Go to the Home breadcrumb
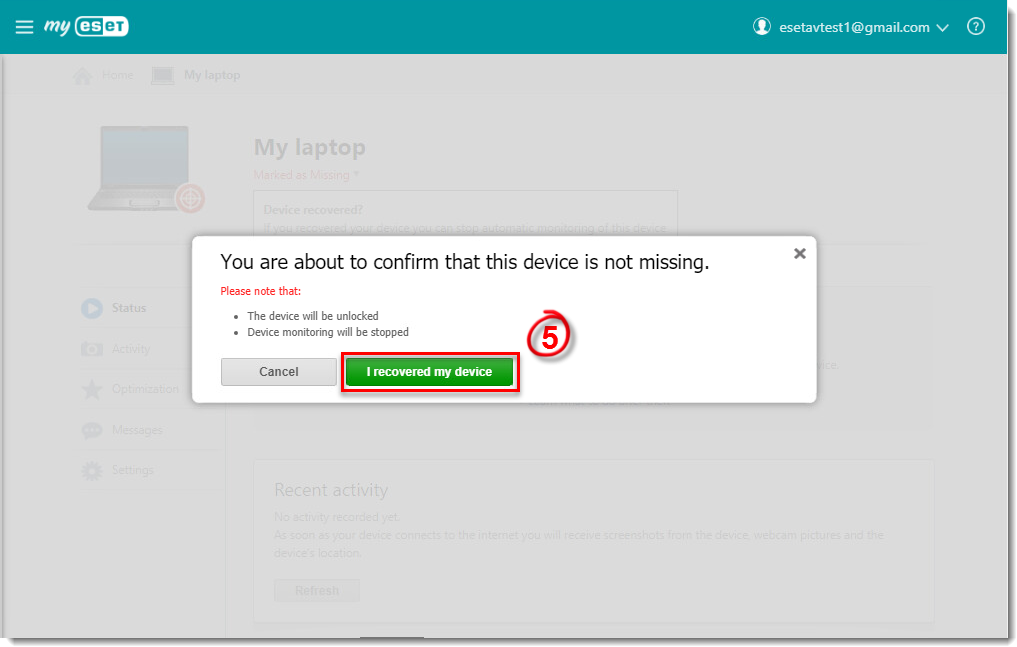This screenshot has width=1017, height=647. (x=117, y=75)
